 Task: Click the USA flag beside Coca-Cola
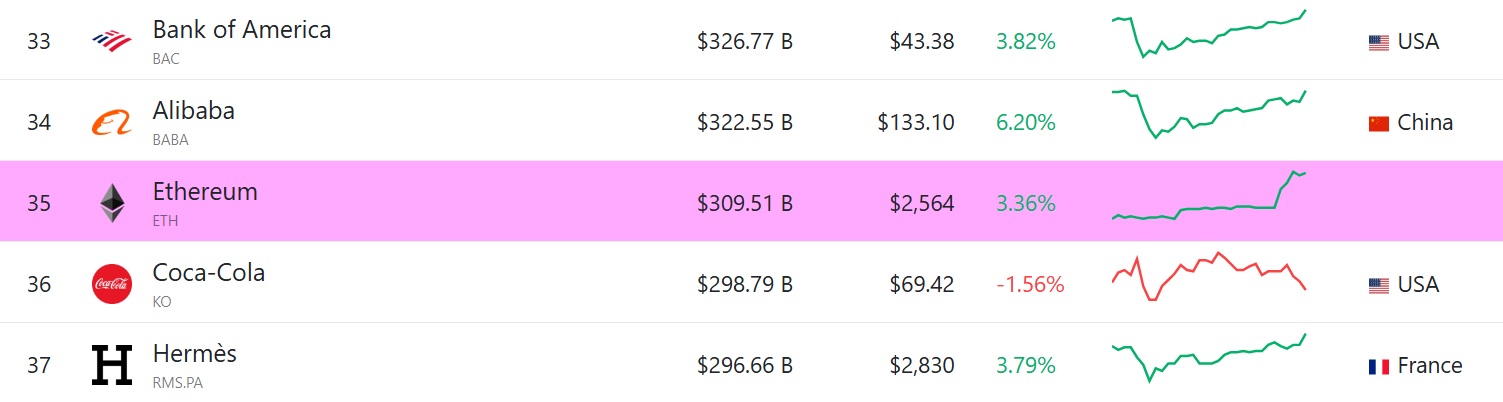tap(1379, 285)
